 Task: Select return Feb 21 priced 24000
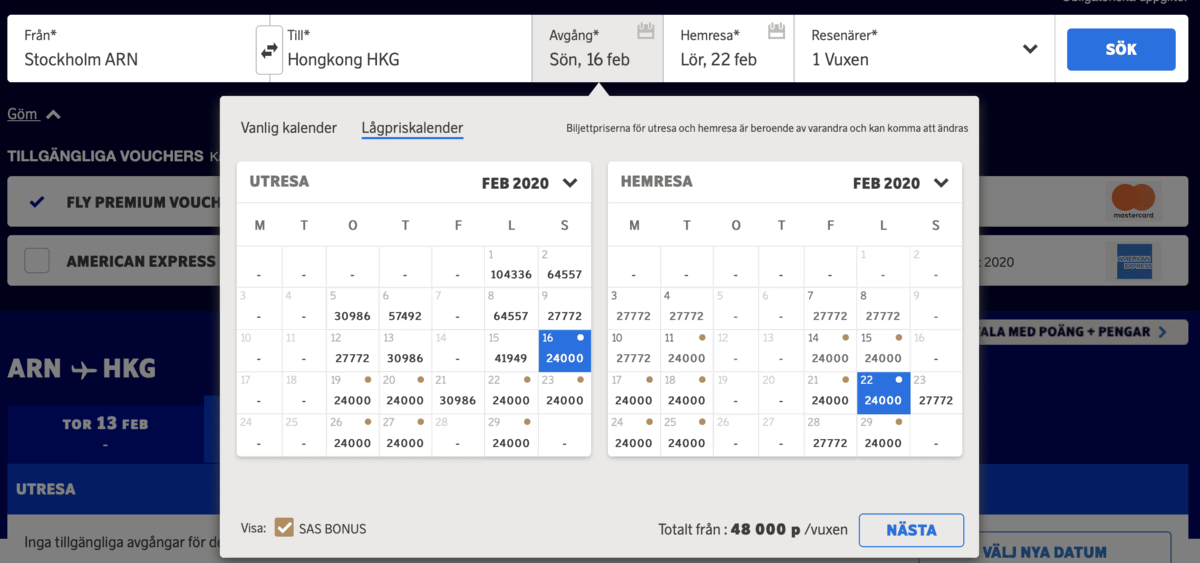point(830,392)
